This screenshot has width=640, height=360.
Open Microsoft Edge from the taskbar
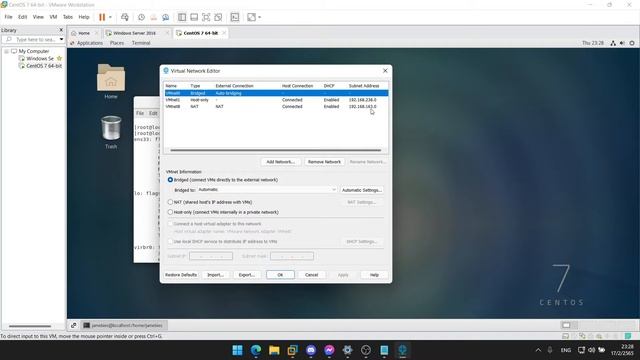click(256, 350)
